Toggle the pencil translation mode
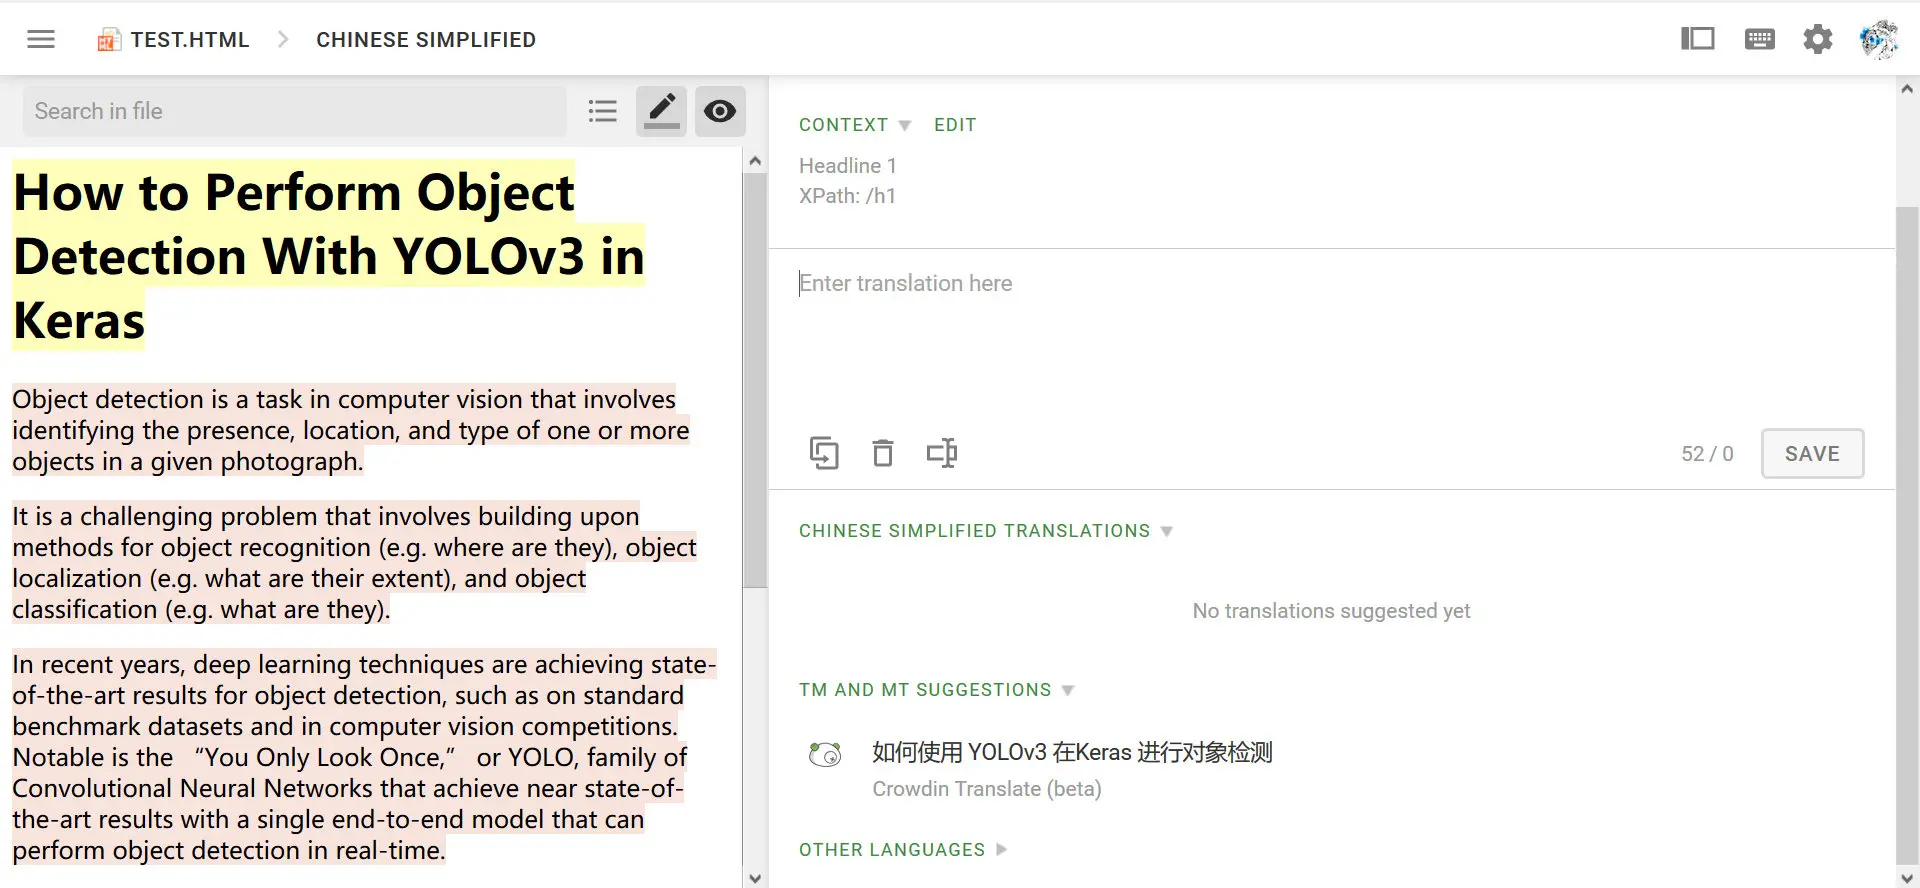The width and height of the screenshot is (1920, 888). pos(661,111)
